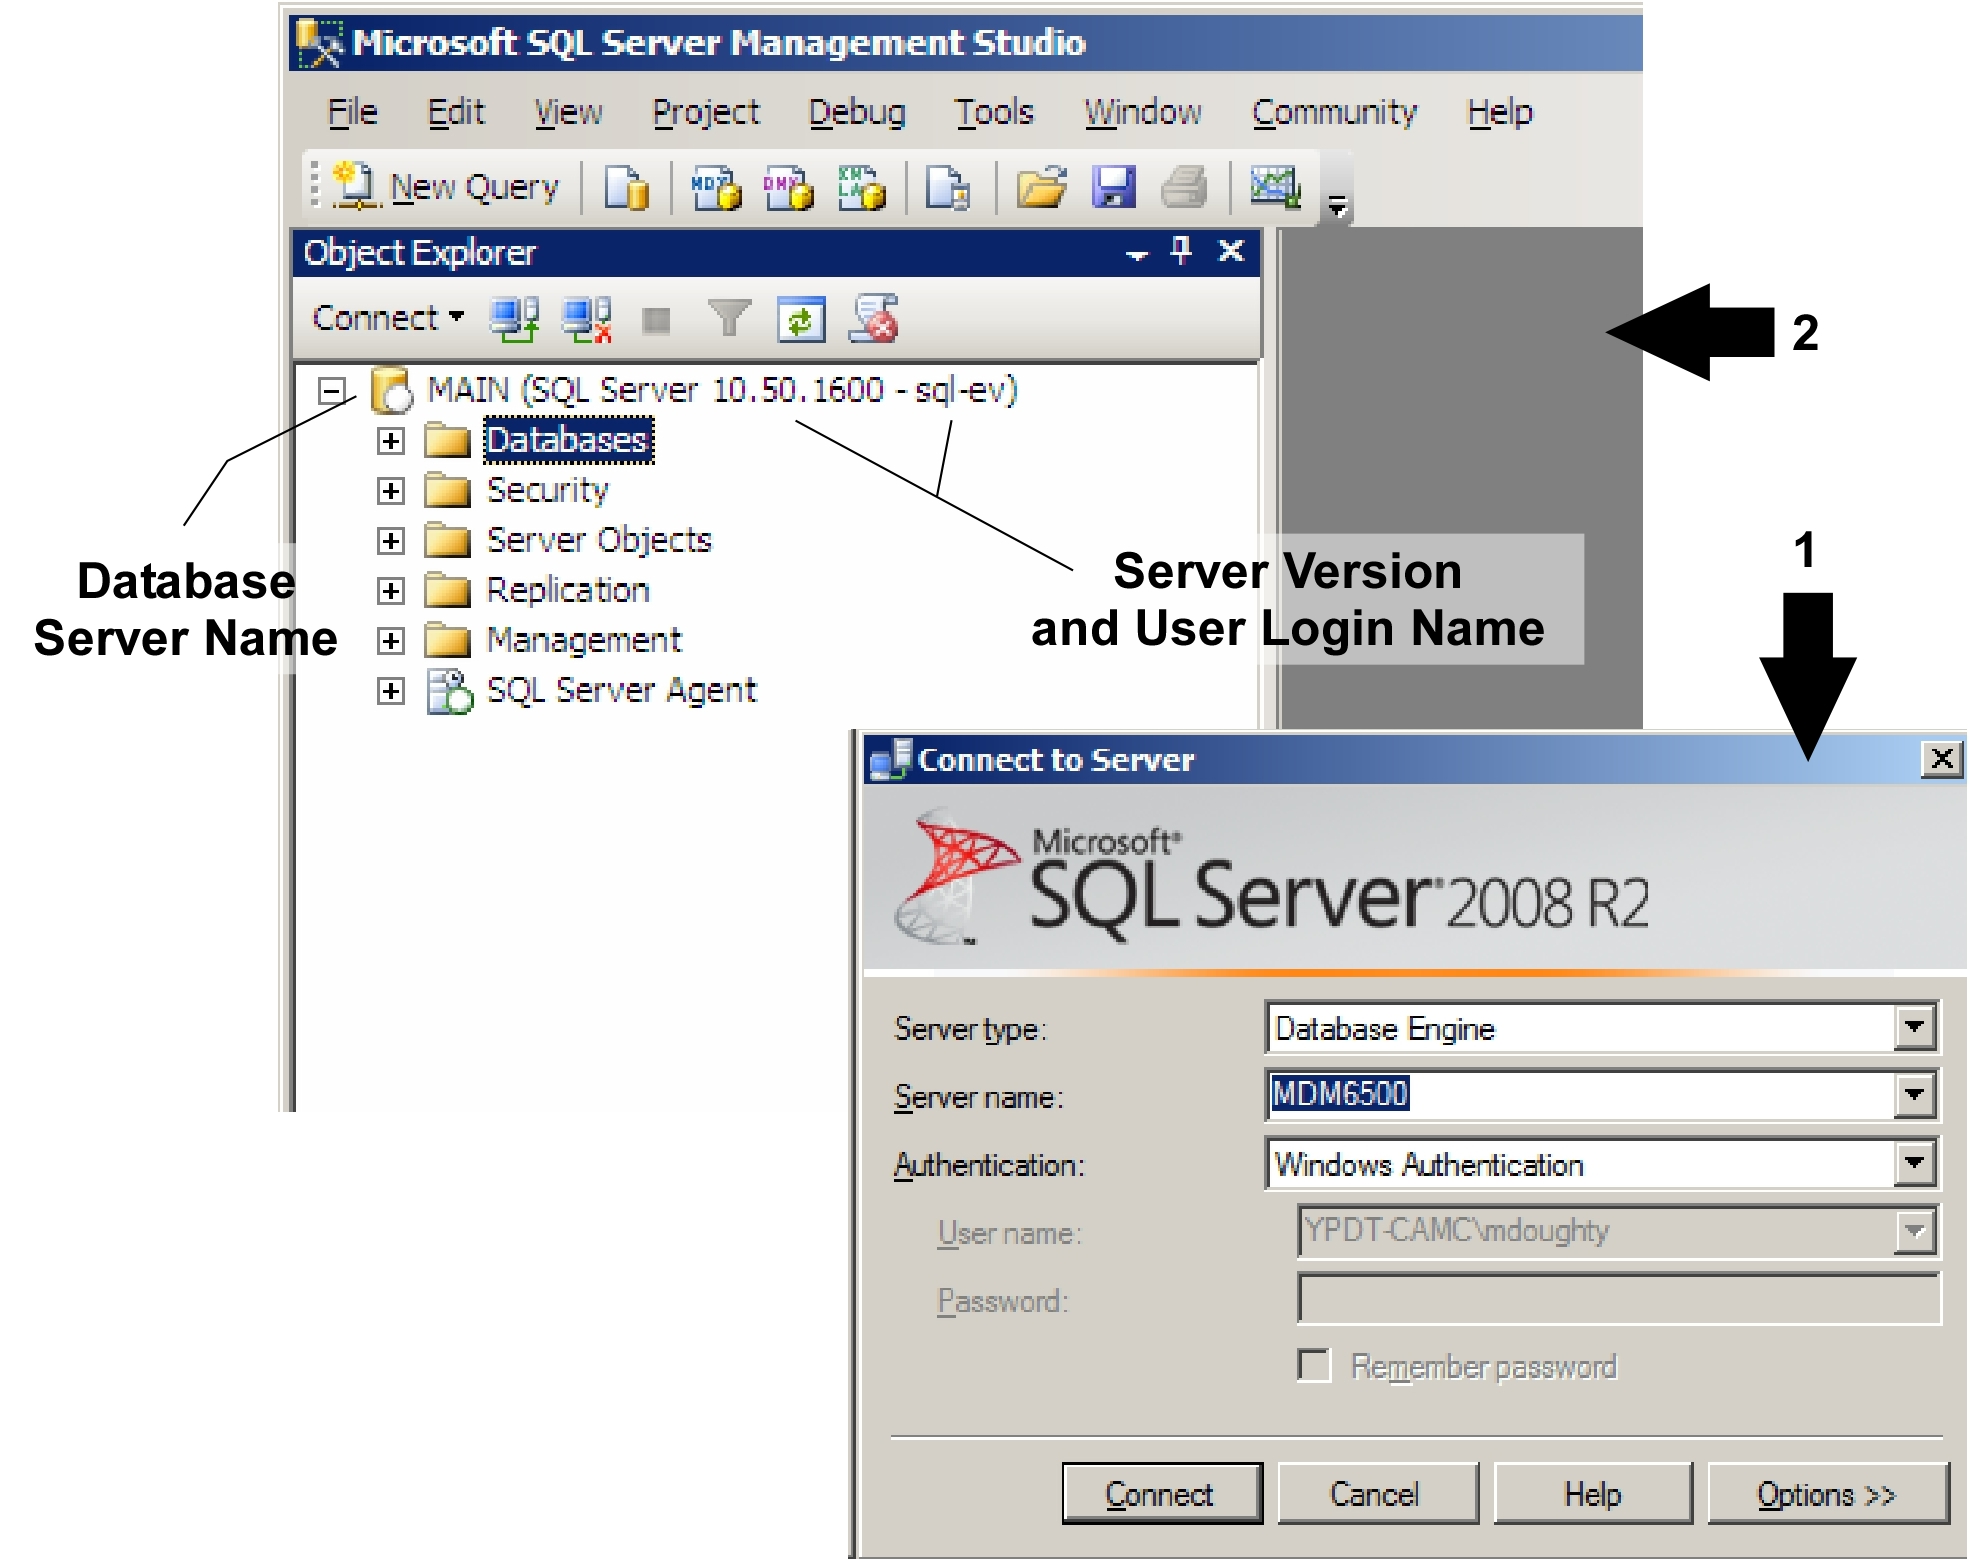Click the SQL Server Compact Query icon
1972x1559 pixels.
tap(948, 187)
